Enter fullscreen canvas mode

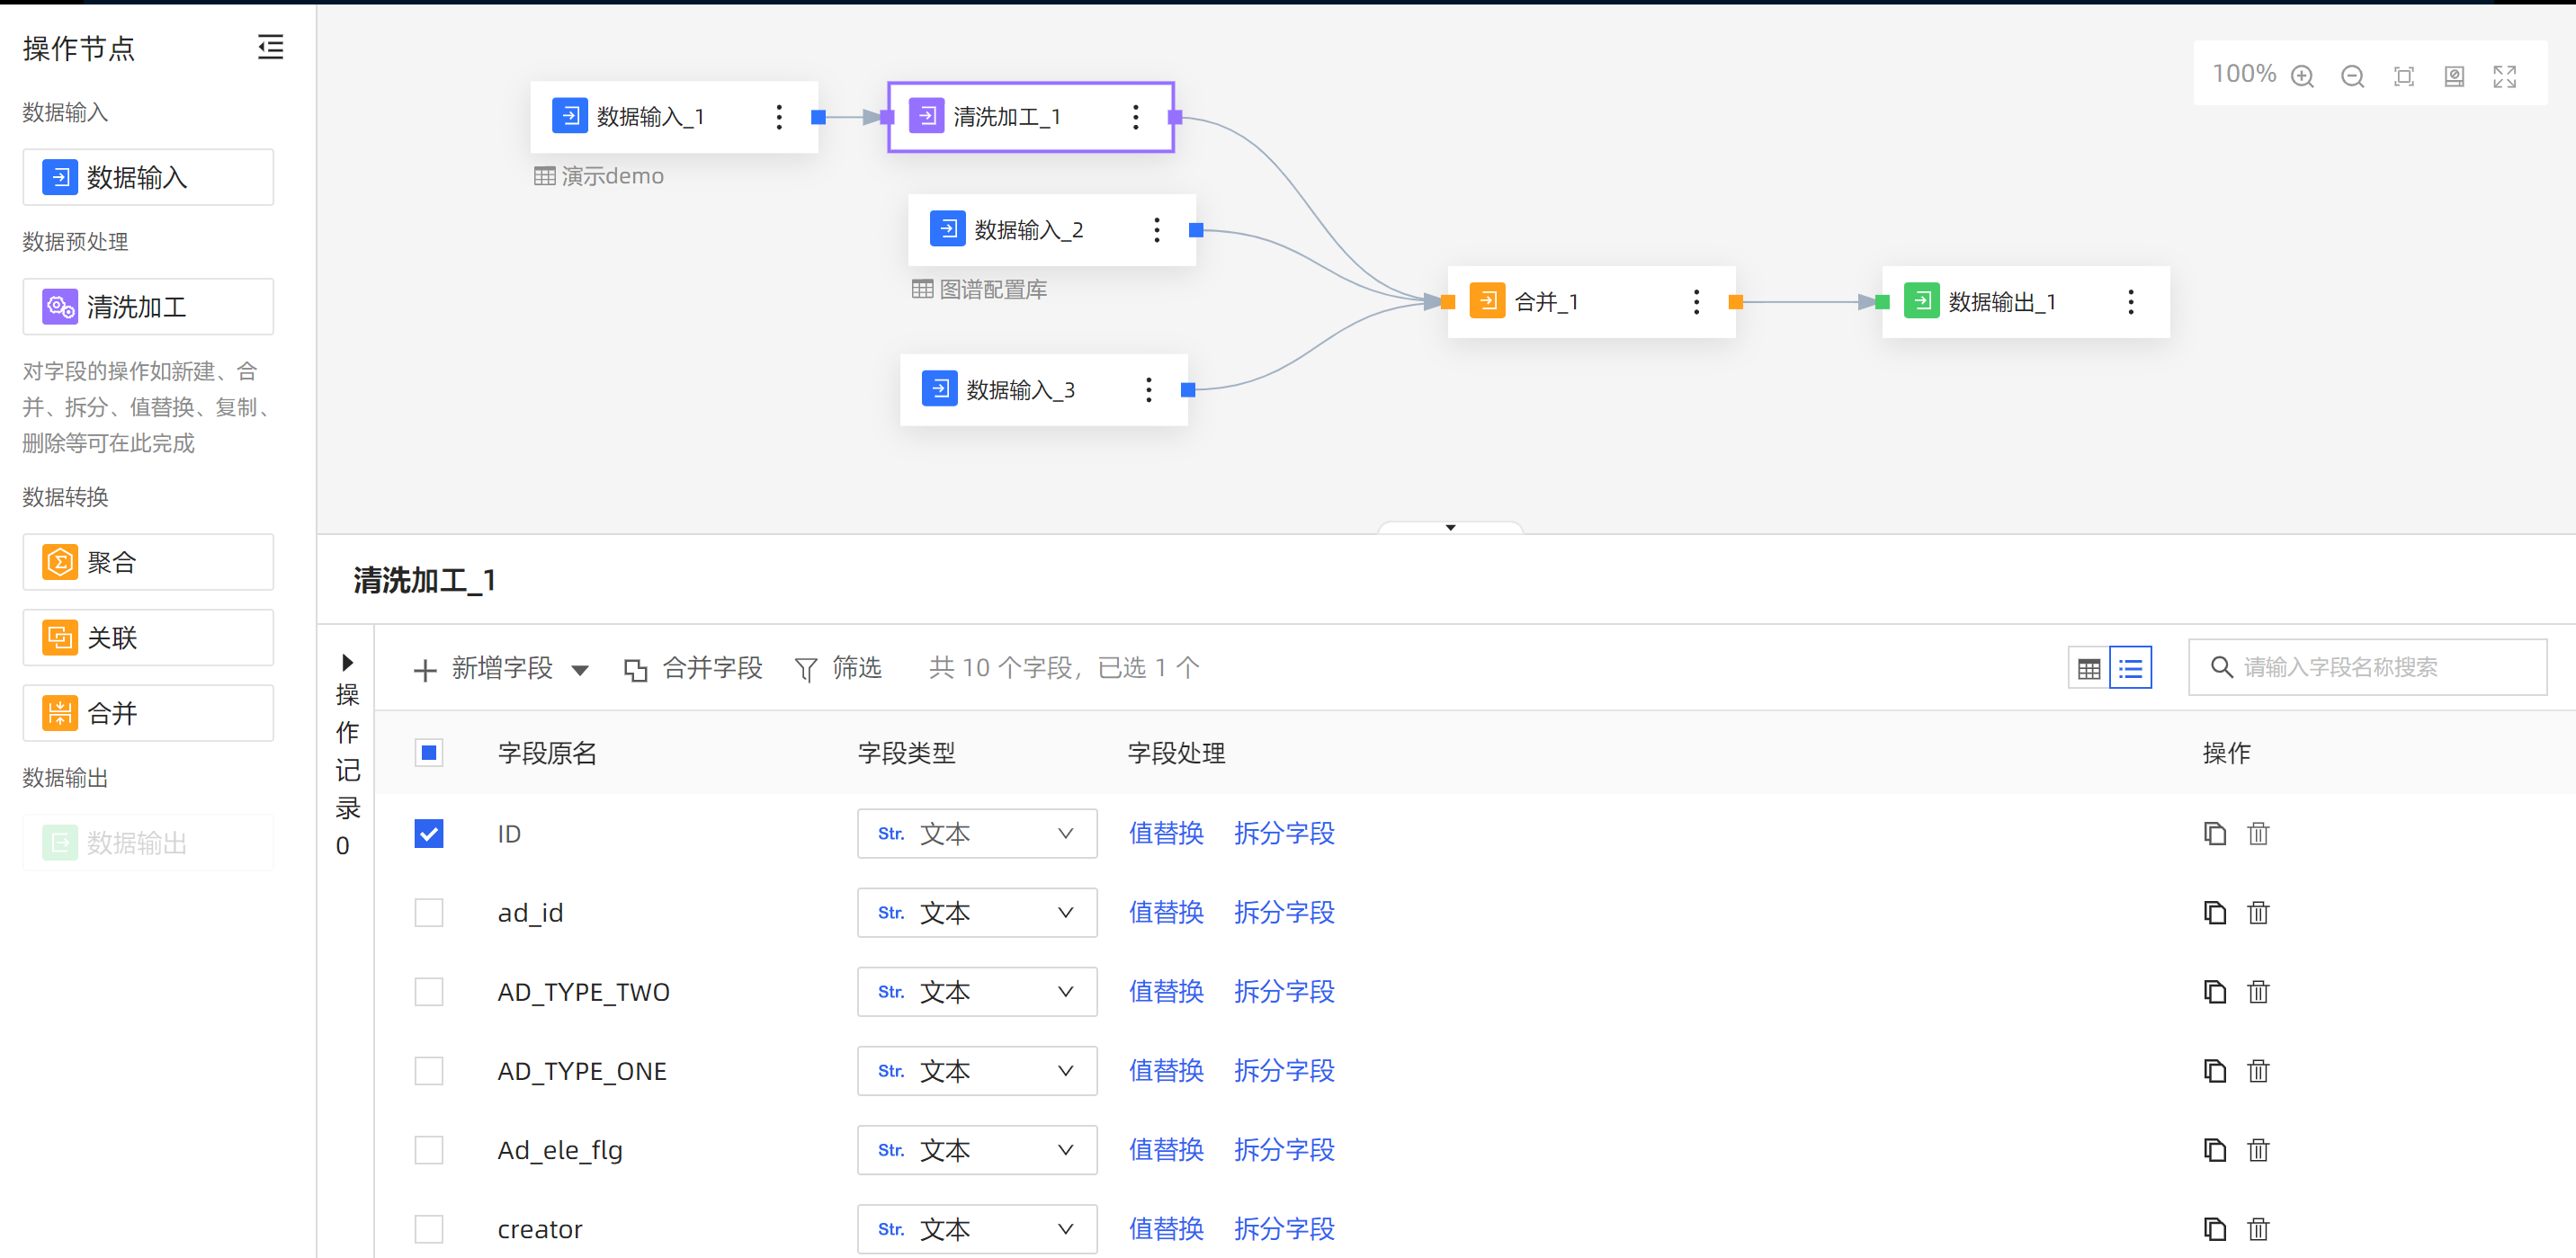tap(2505, 76)
